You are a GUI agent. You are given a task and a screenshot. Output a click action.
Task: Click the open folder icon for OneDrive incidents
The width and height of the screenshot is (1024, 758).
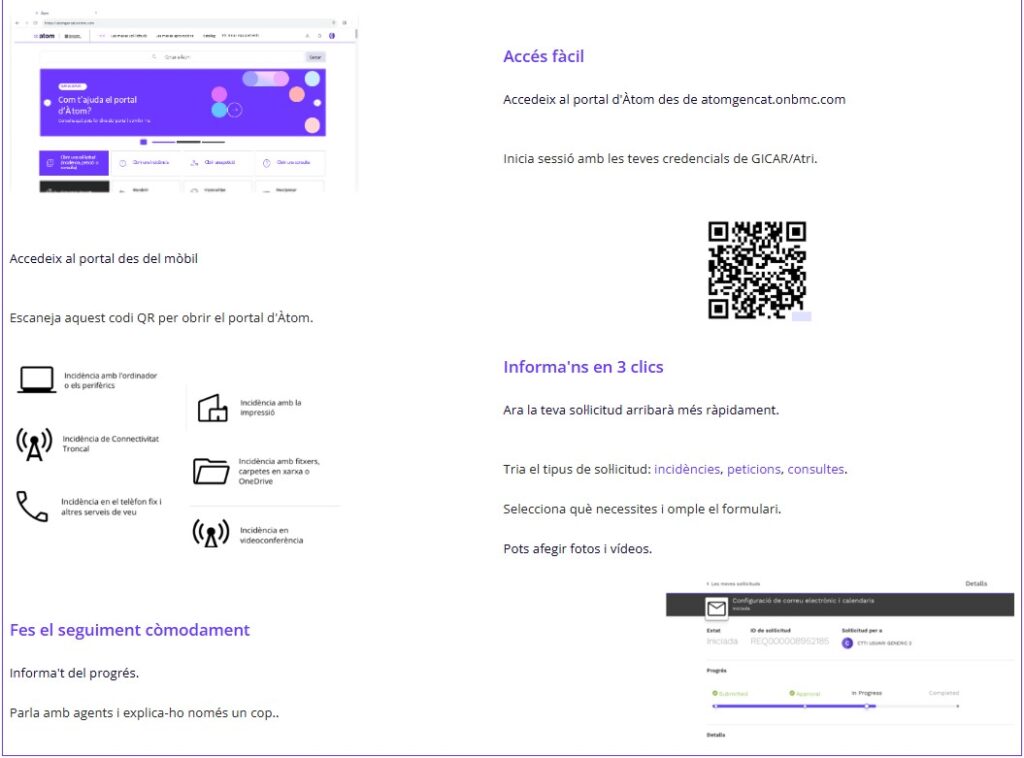coord(211,471)
